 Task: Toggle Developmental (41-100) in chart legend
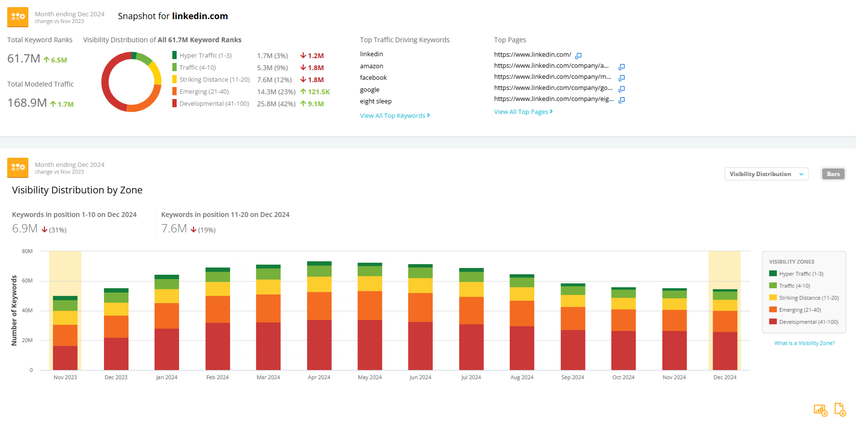[804, 323]
